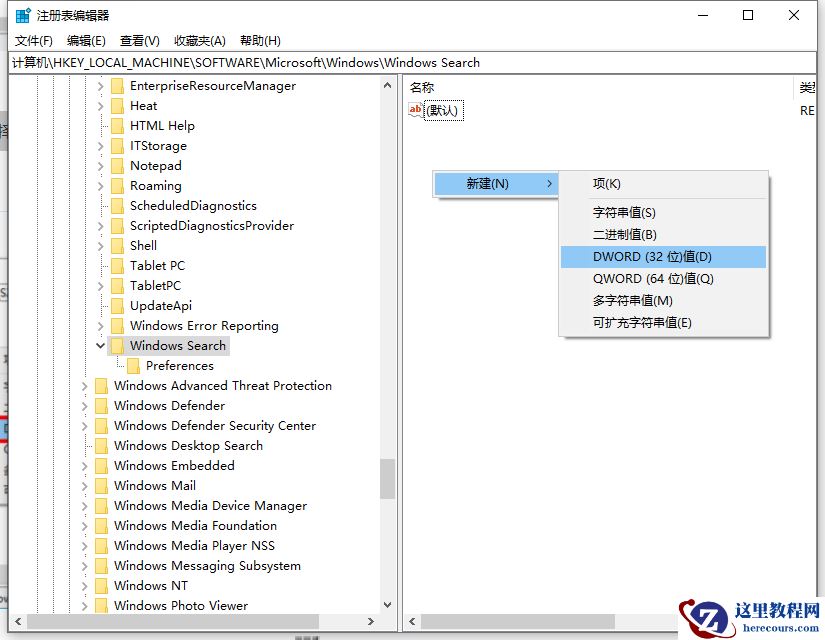This screenshot has height=640, width=825.
Task: Click the Preferences folder icon
Action: (x=133, y=365)
